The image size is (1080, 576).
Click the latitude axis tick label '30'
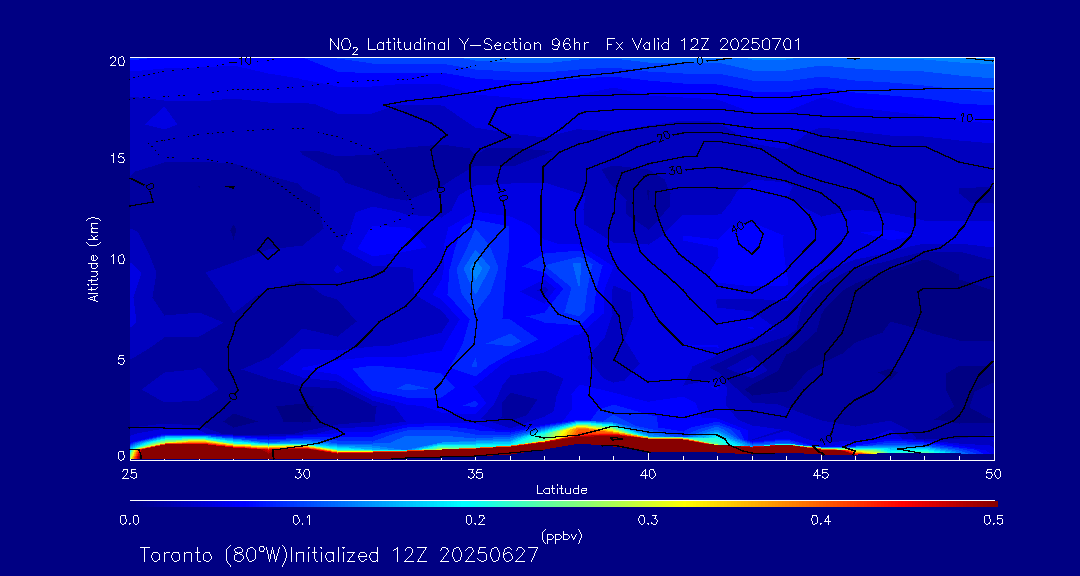302,473
